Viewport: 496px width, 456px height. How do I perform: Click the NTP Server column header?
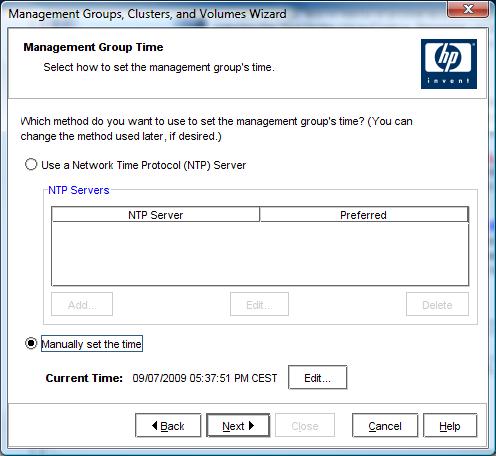tap(156, 215)
